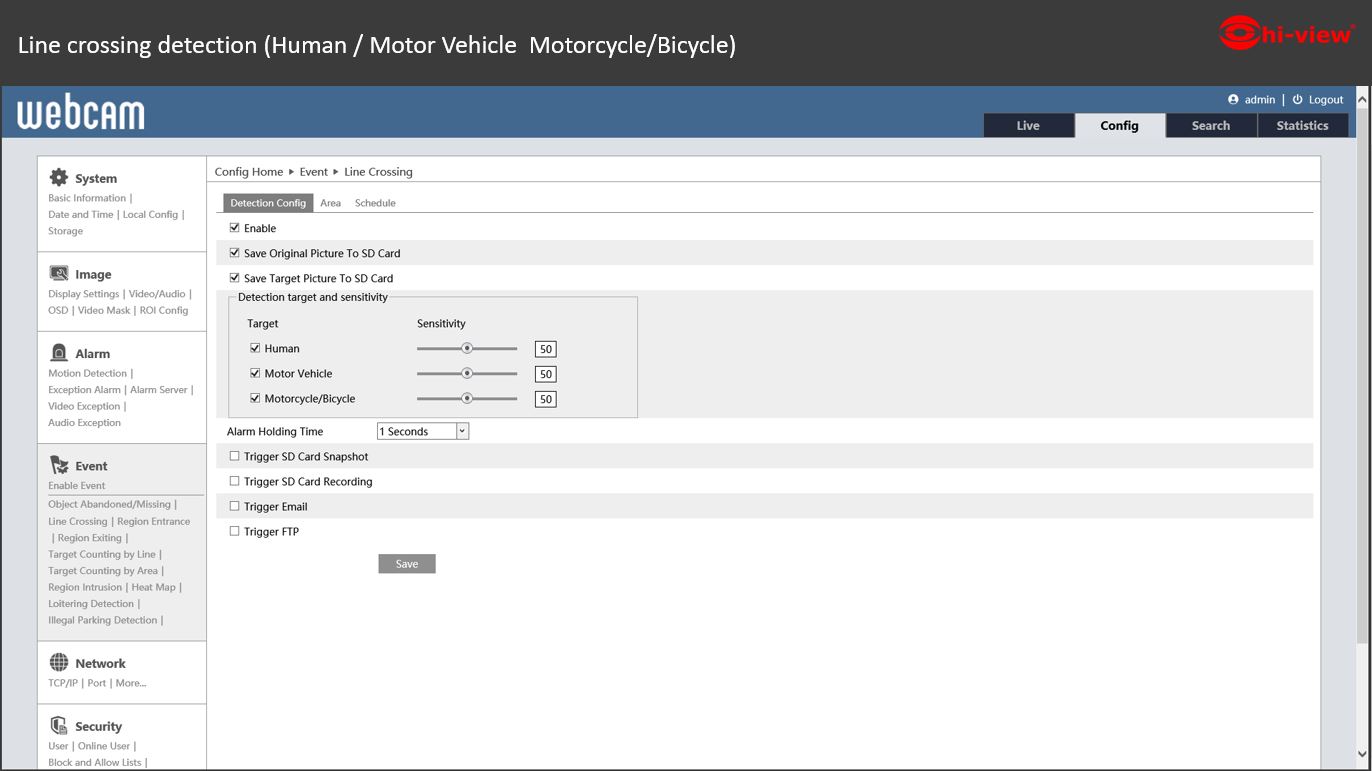Click the Security shield icon
The height and width of the screenshot is (771, 1372).
(x=59, y=726)
